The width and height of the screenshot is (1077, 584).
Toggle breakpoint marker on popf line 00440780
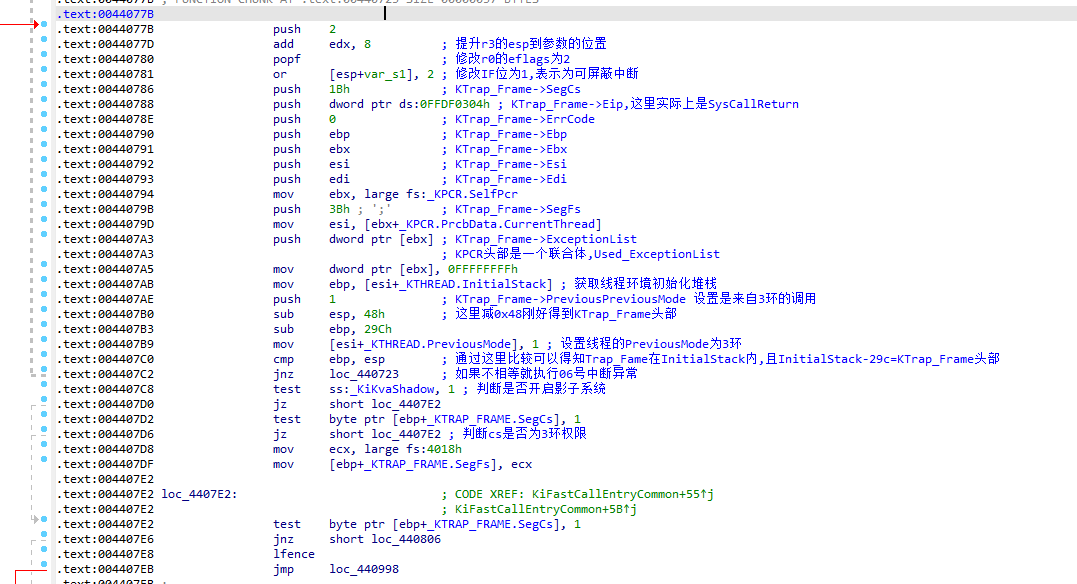(44, 59)
